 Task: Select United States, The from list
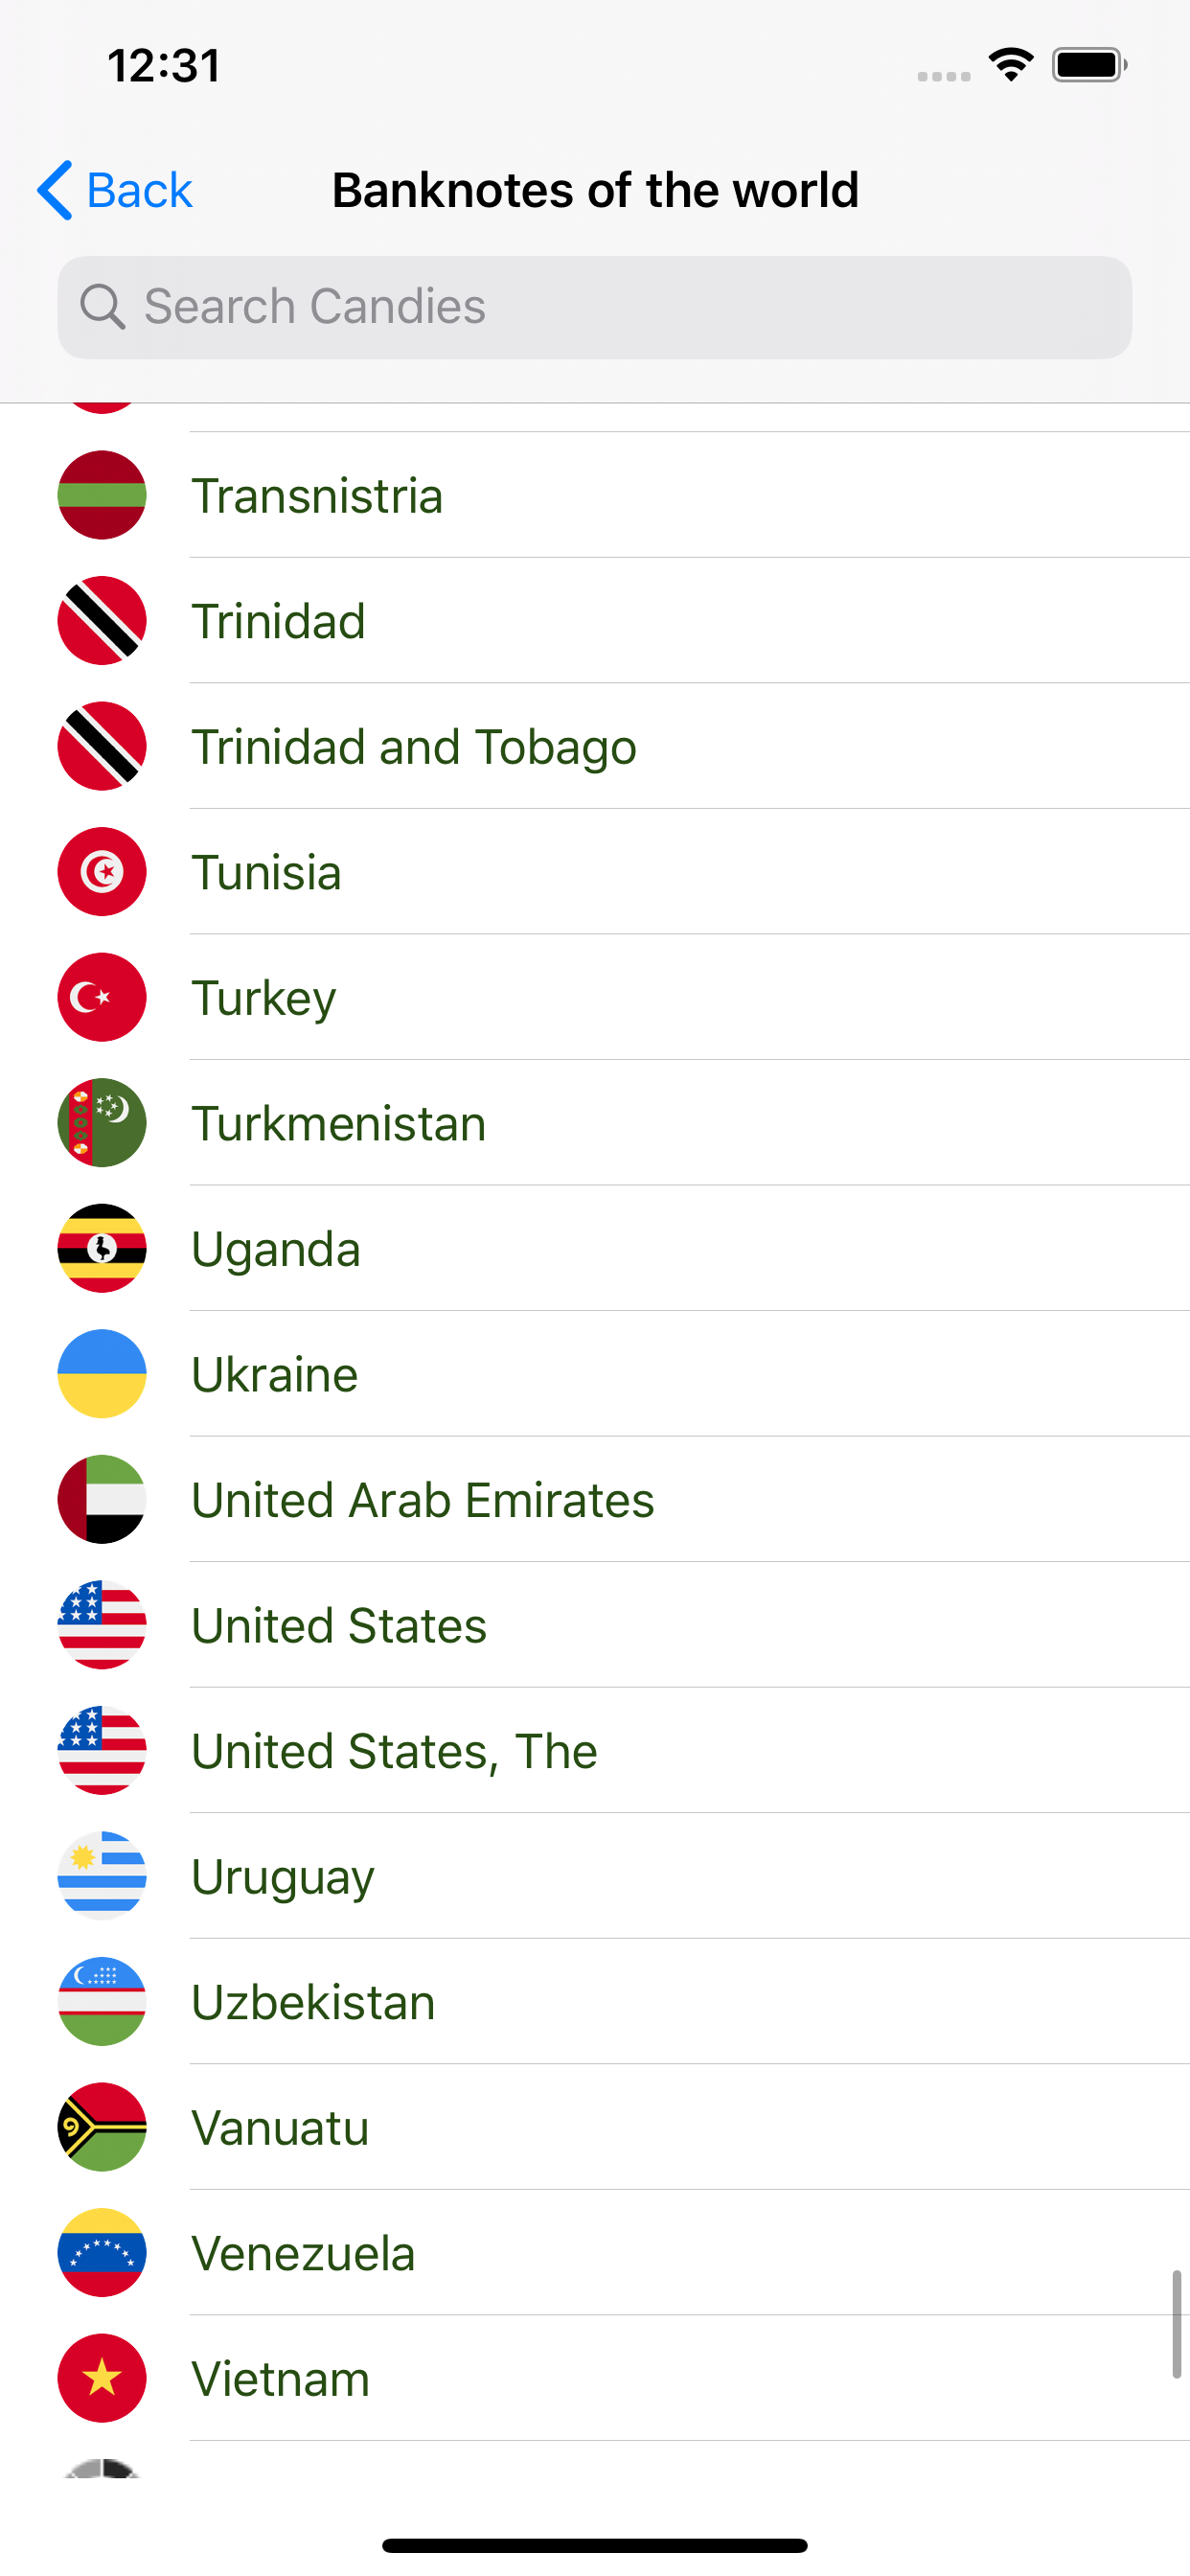click(394, 1751)
